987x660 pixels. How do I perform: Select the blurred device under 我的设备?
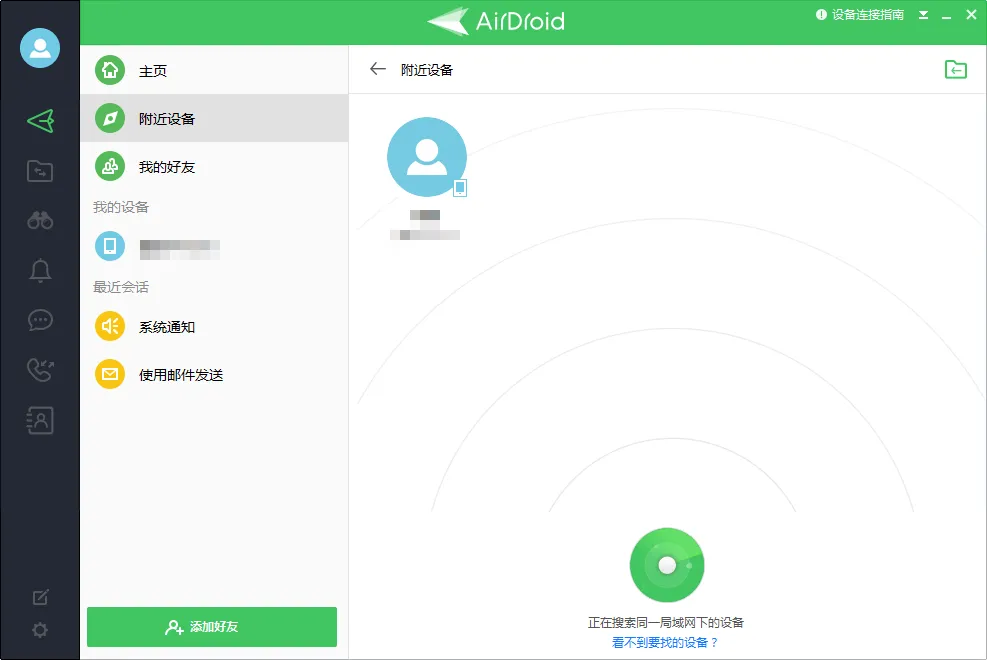(x=214, y=246)
